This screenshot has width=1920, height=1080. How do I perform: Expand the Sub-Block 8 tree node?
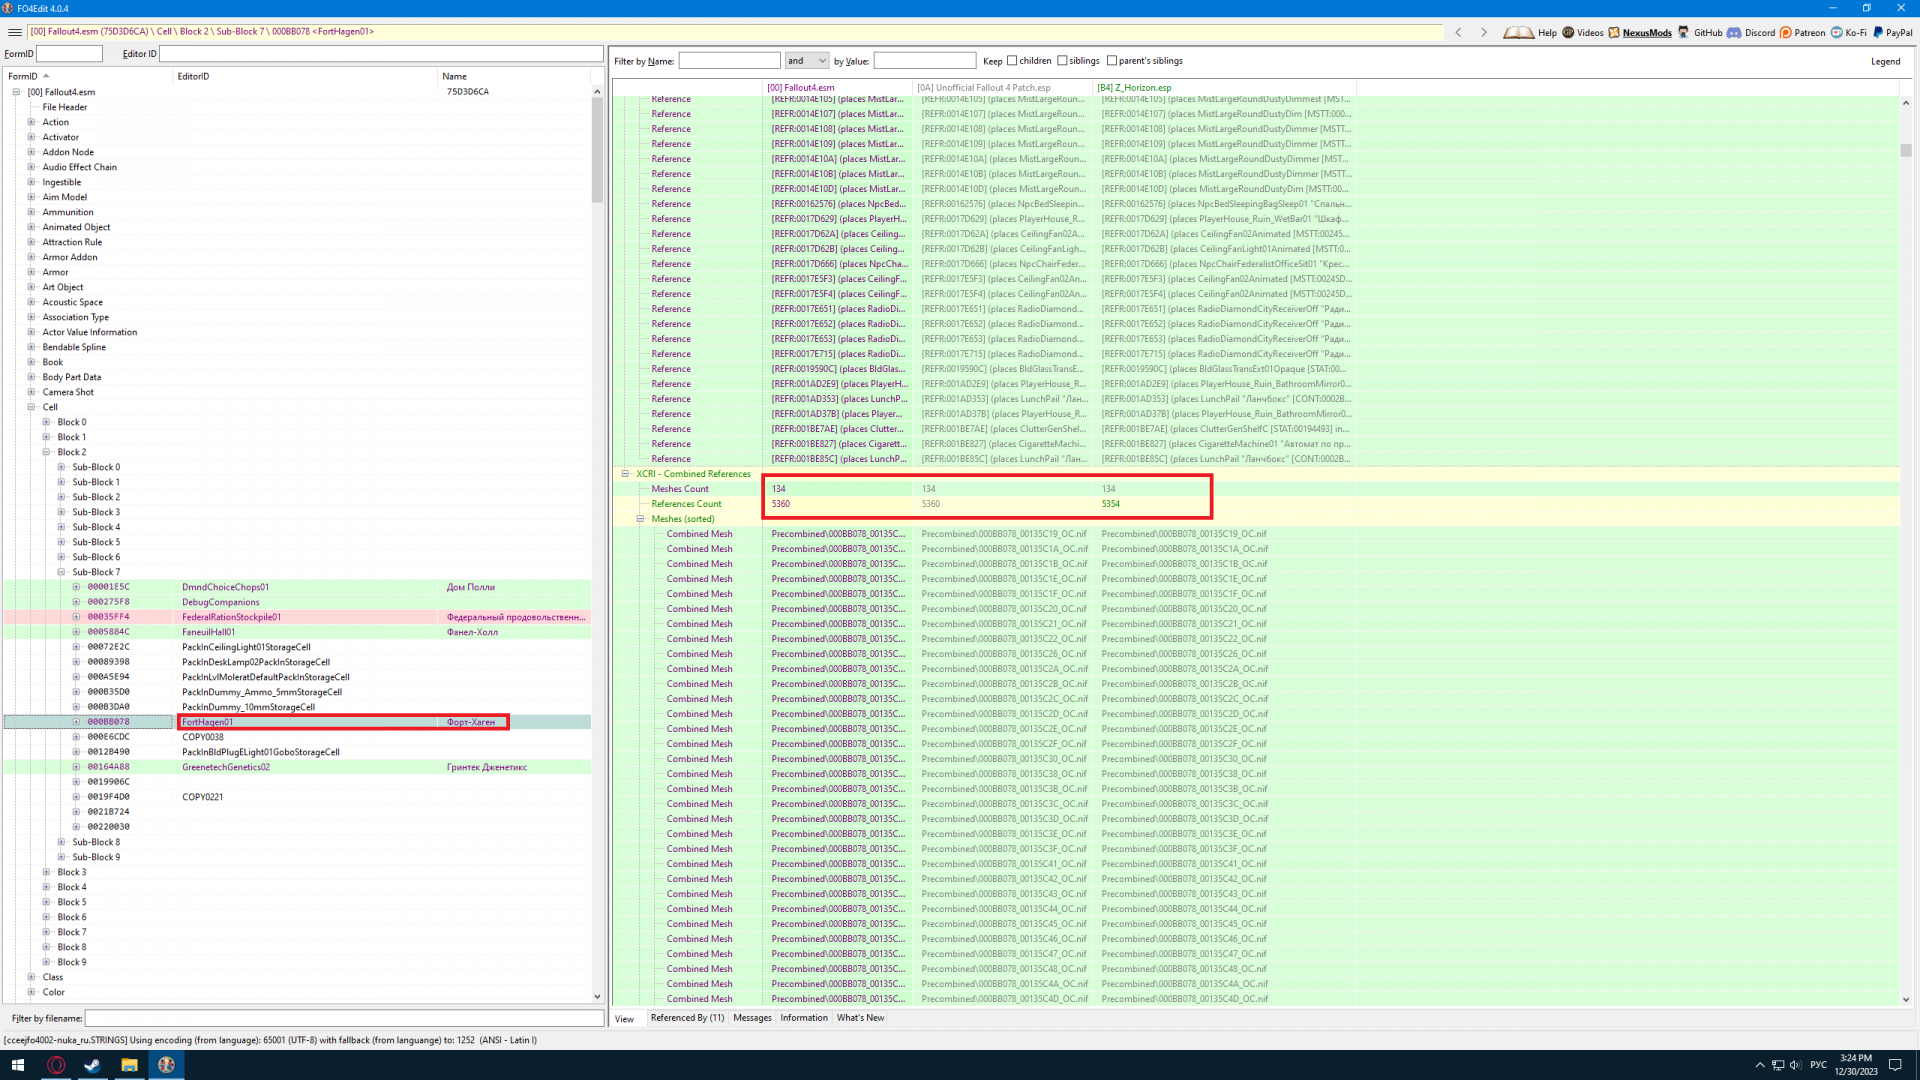[x=61, y=842]
